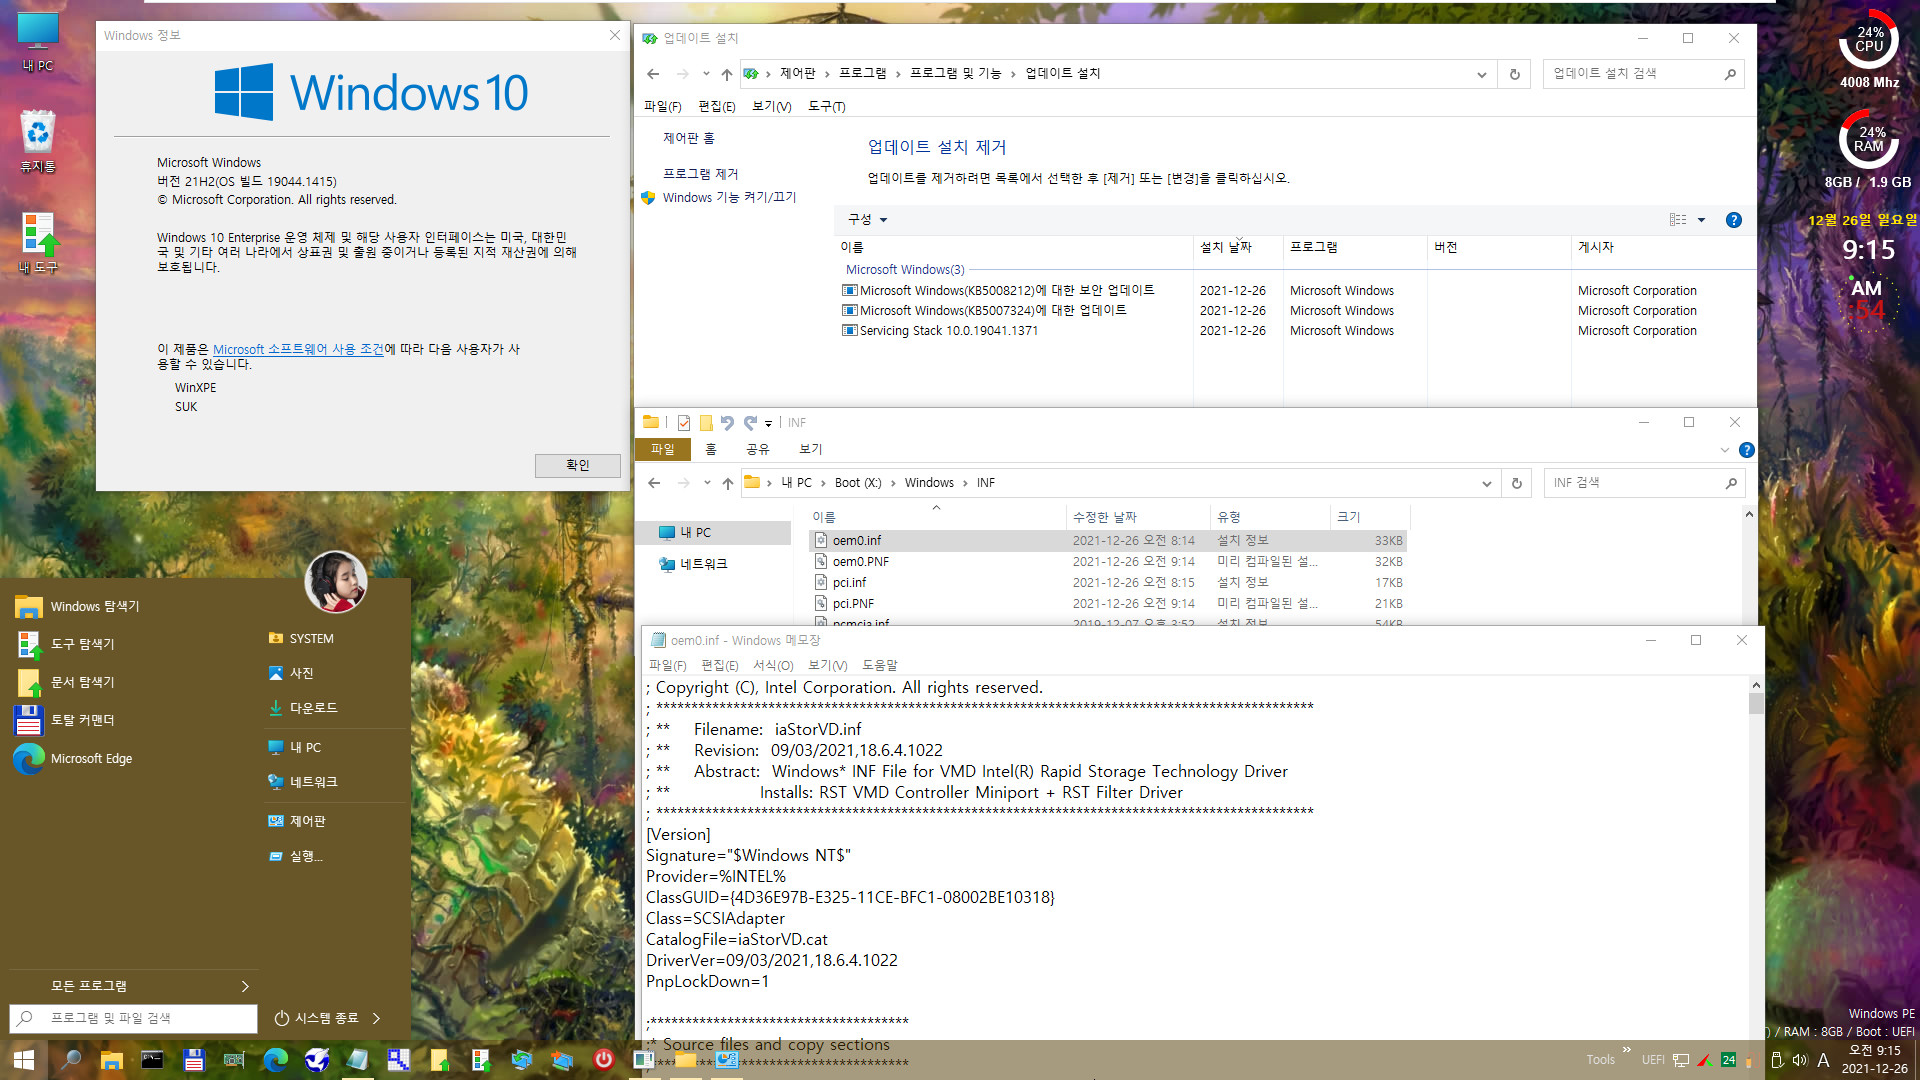Select the 공유 tab in INF explorer
1920x1080 pixels.
758,450
